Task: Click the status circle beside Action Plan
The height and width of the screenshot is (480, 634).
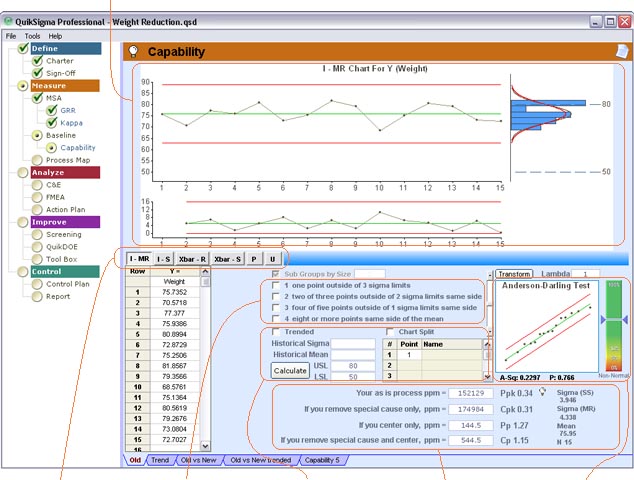Action: 37,209
